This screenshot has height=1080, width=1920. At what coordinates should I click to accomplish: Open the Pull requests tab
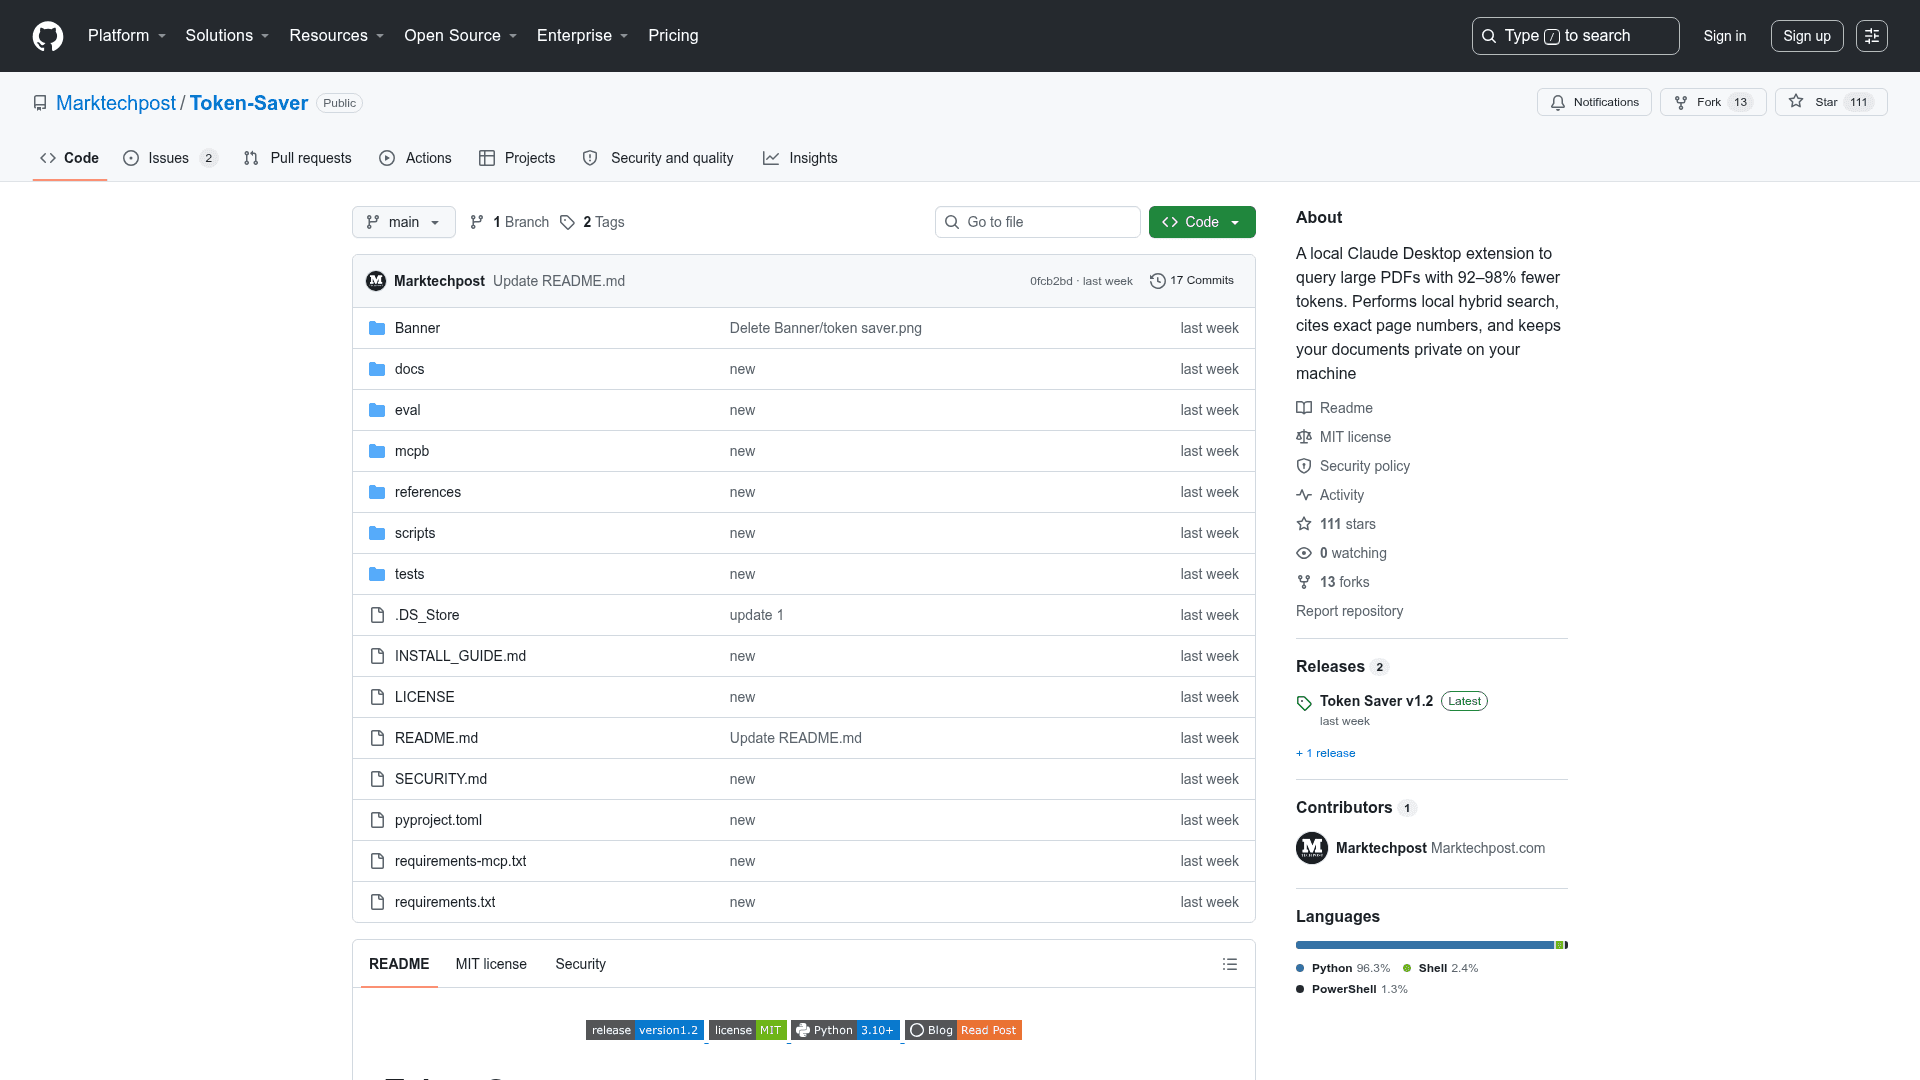coord(297,158)
